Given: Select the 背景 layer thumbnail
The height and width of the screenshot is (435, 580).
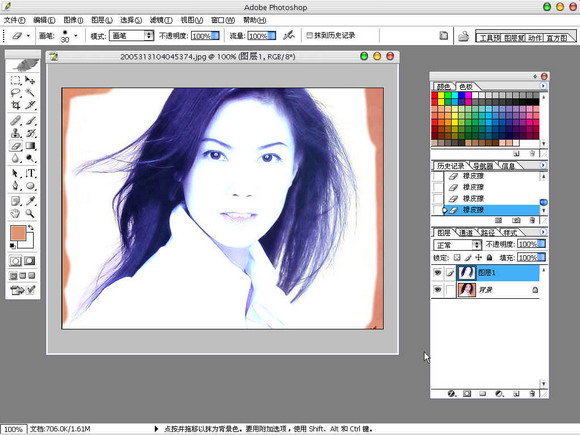Looking at the screenshot, I should click(466, 290).
